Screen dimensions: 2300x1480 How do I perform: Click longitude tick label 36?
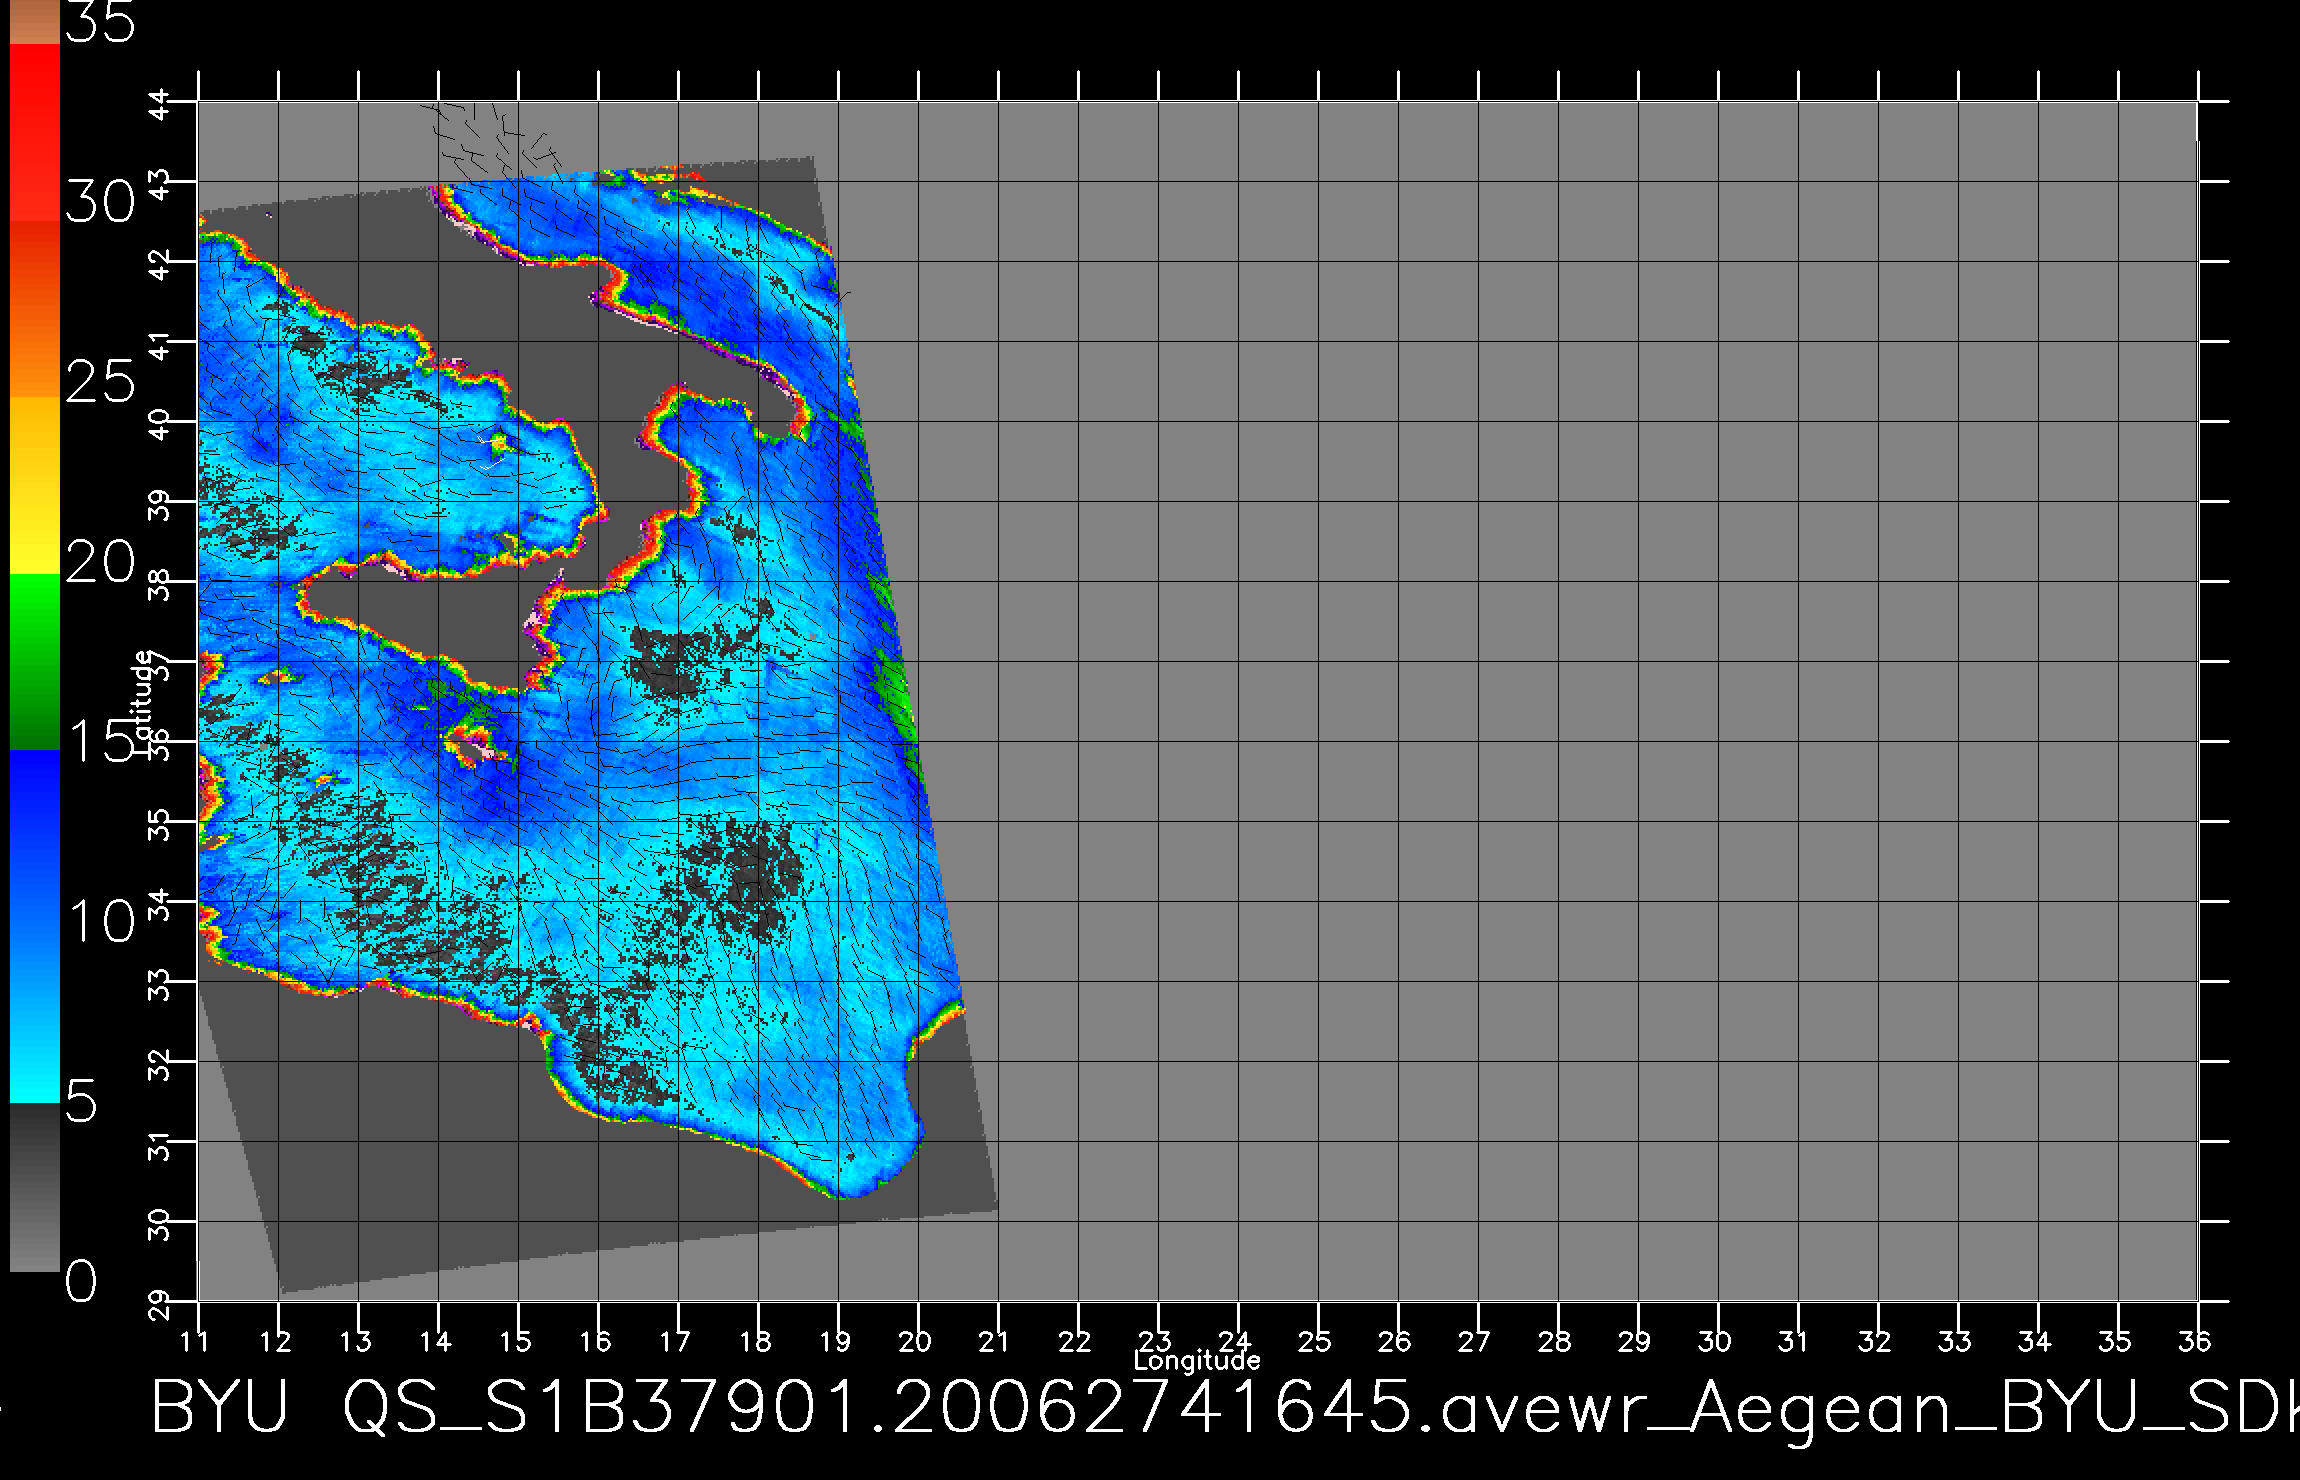2195,1342
